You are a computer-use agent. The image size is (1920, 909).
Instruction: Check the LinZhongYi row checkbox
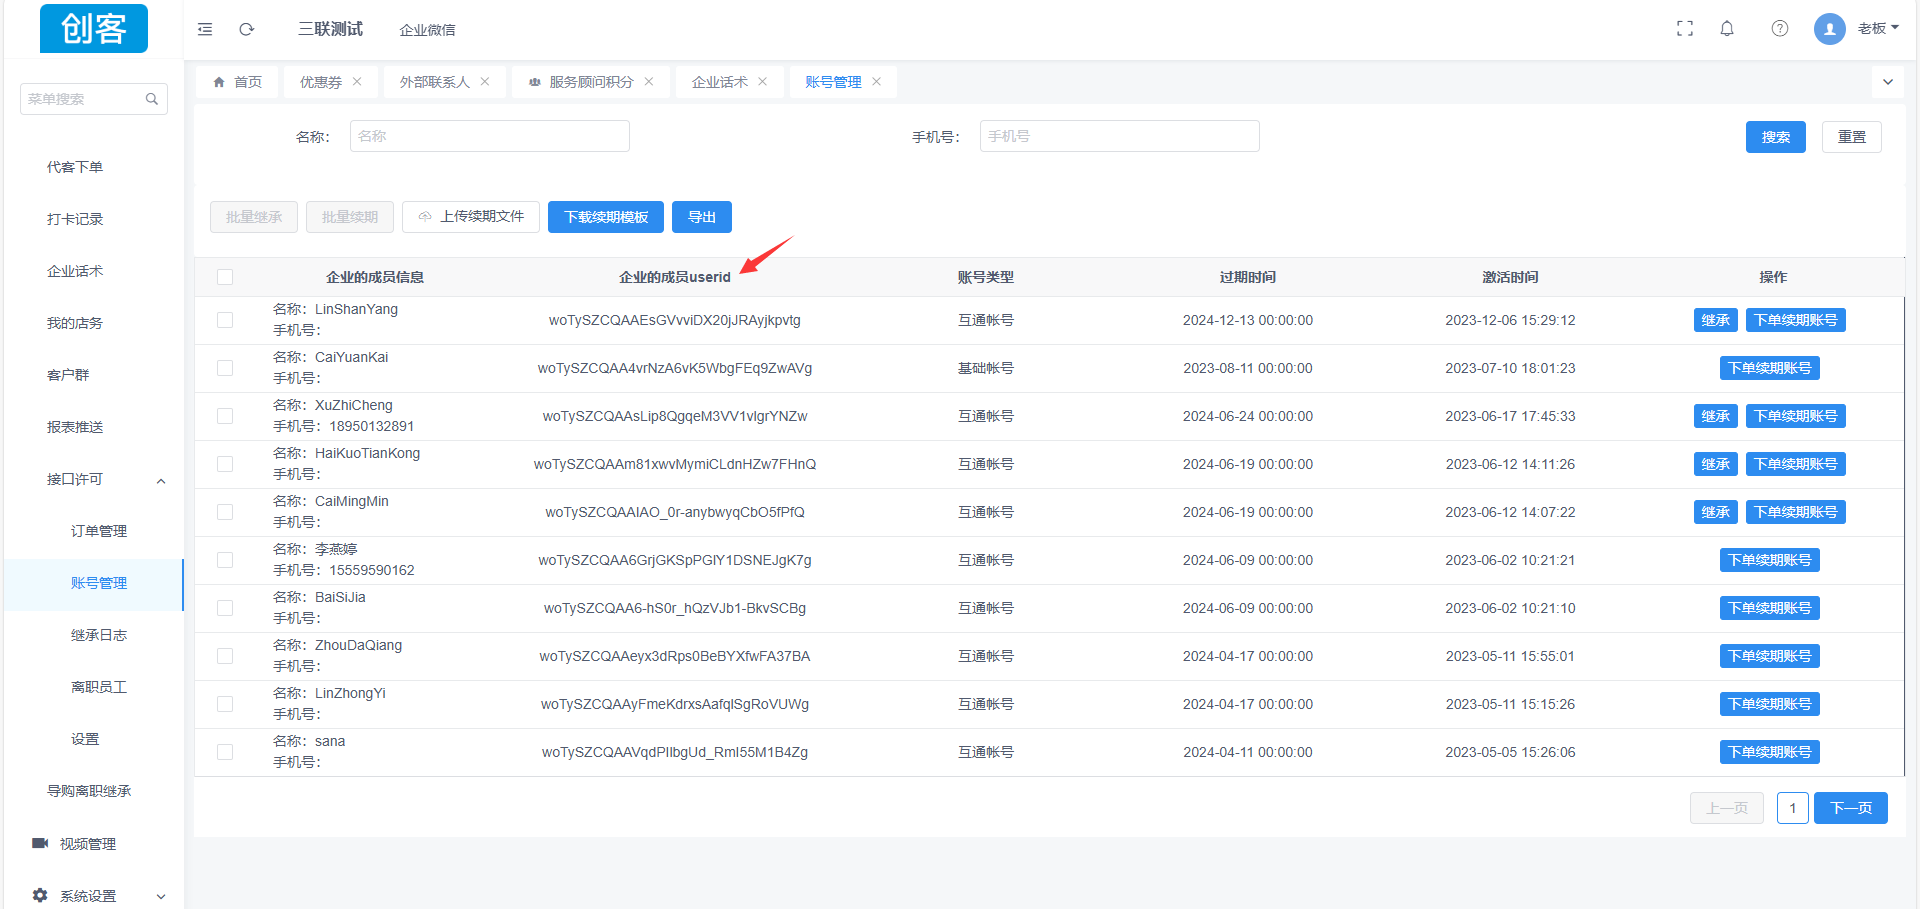[225, 704]
